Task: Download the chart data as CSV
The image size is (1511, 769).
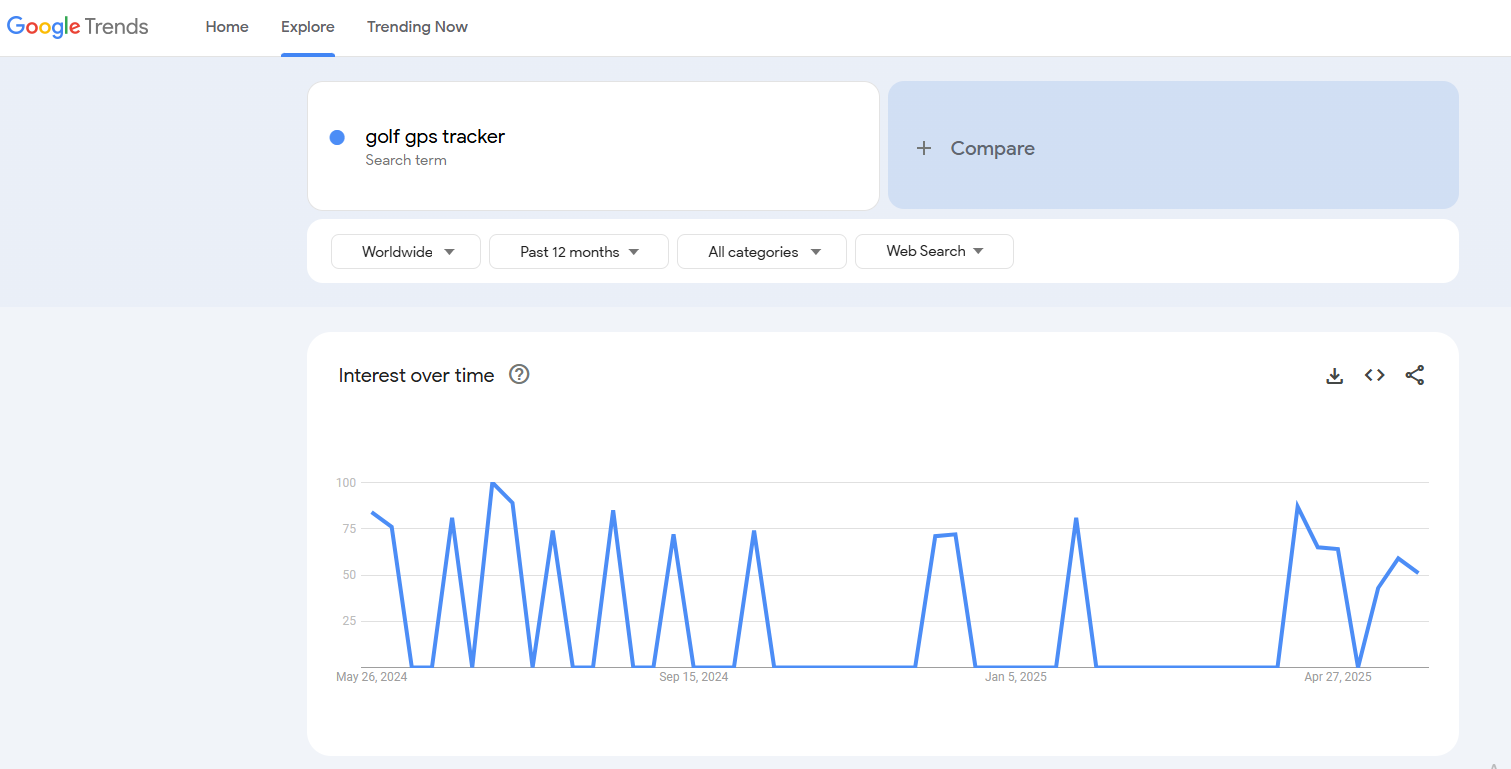Action: [1334, 376]
